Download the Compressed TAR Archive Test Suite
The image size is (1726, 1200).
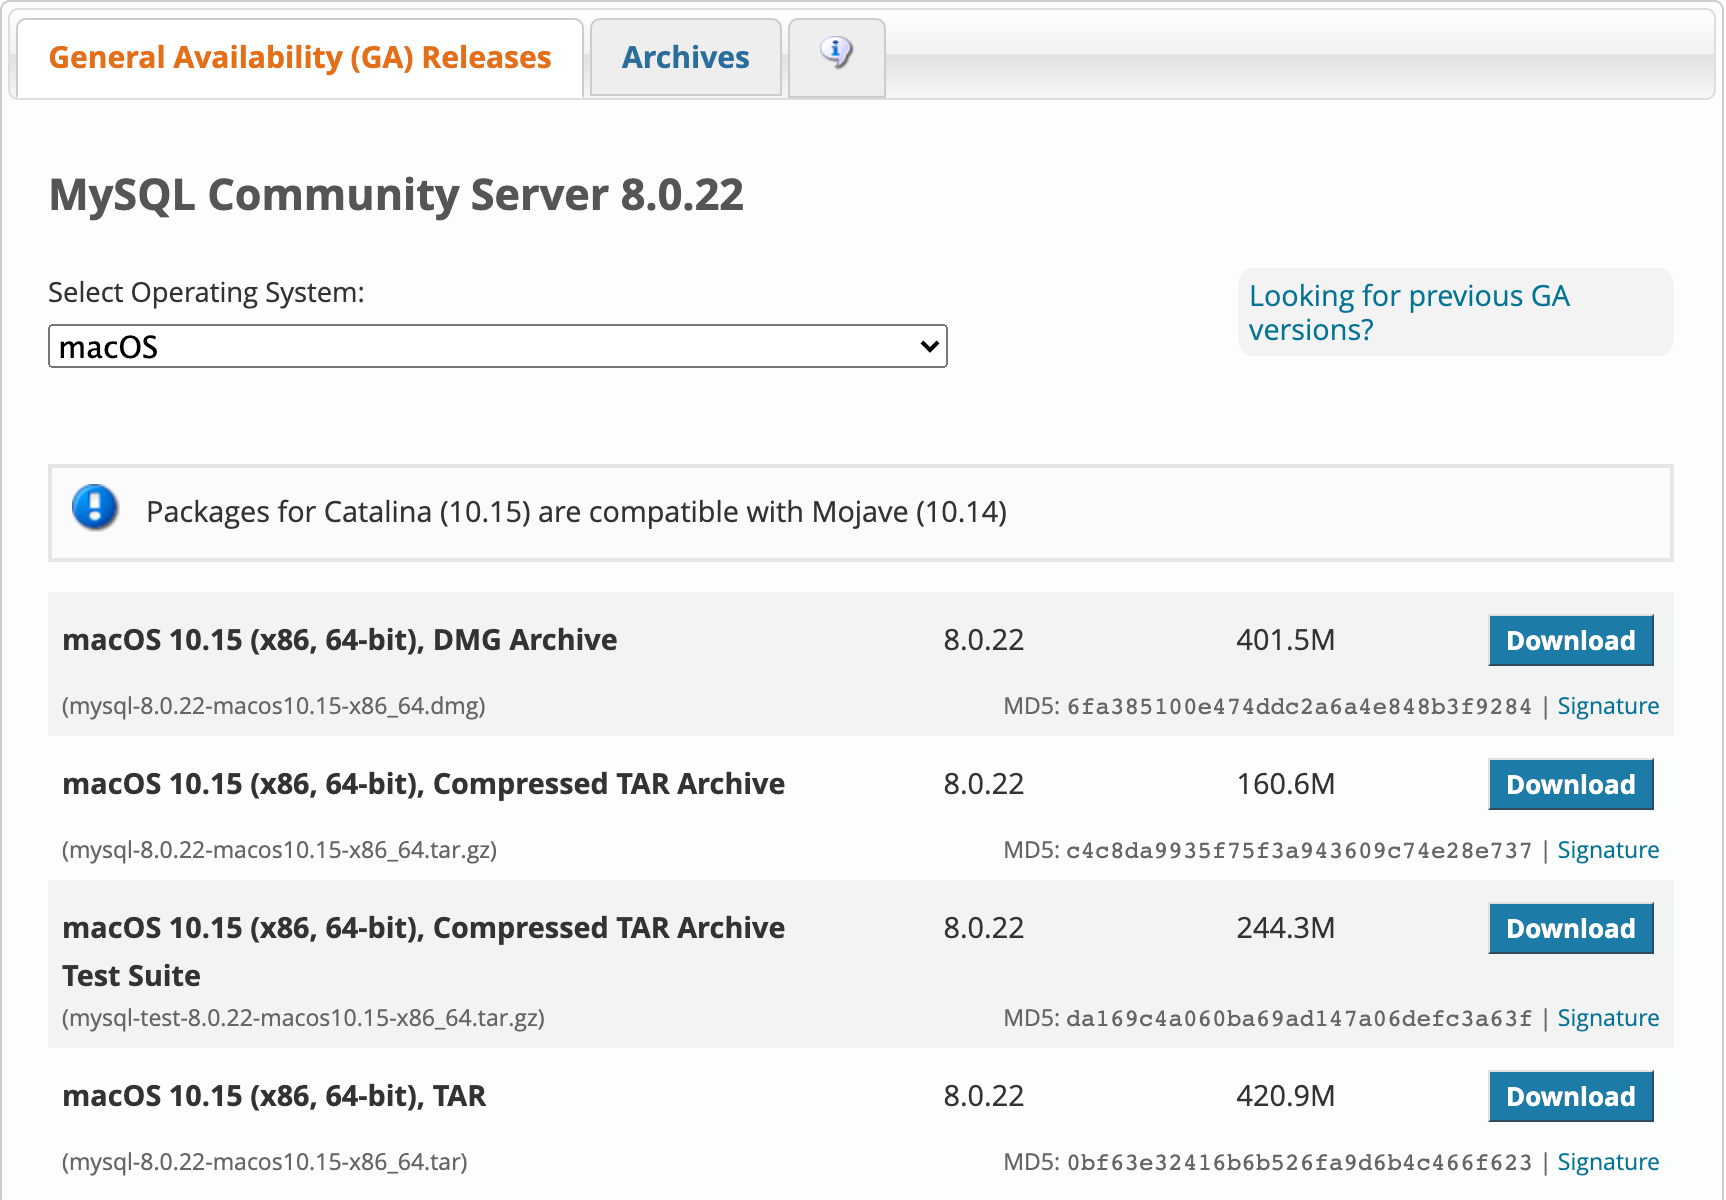click(x=1570, y=928)
